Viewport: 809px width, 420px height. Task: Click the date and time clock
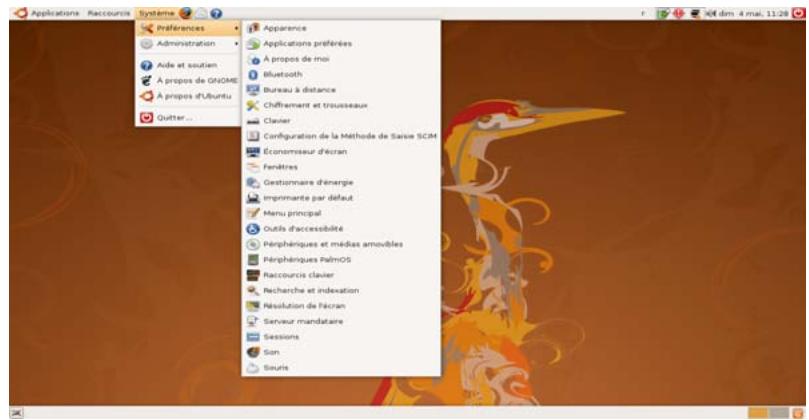pyautogui.click(x=754, y=13)
